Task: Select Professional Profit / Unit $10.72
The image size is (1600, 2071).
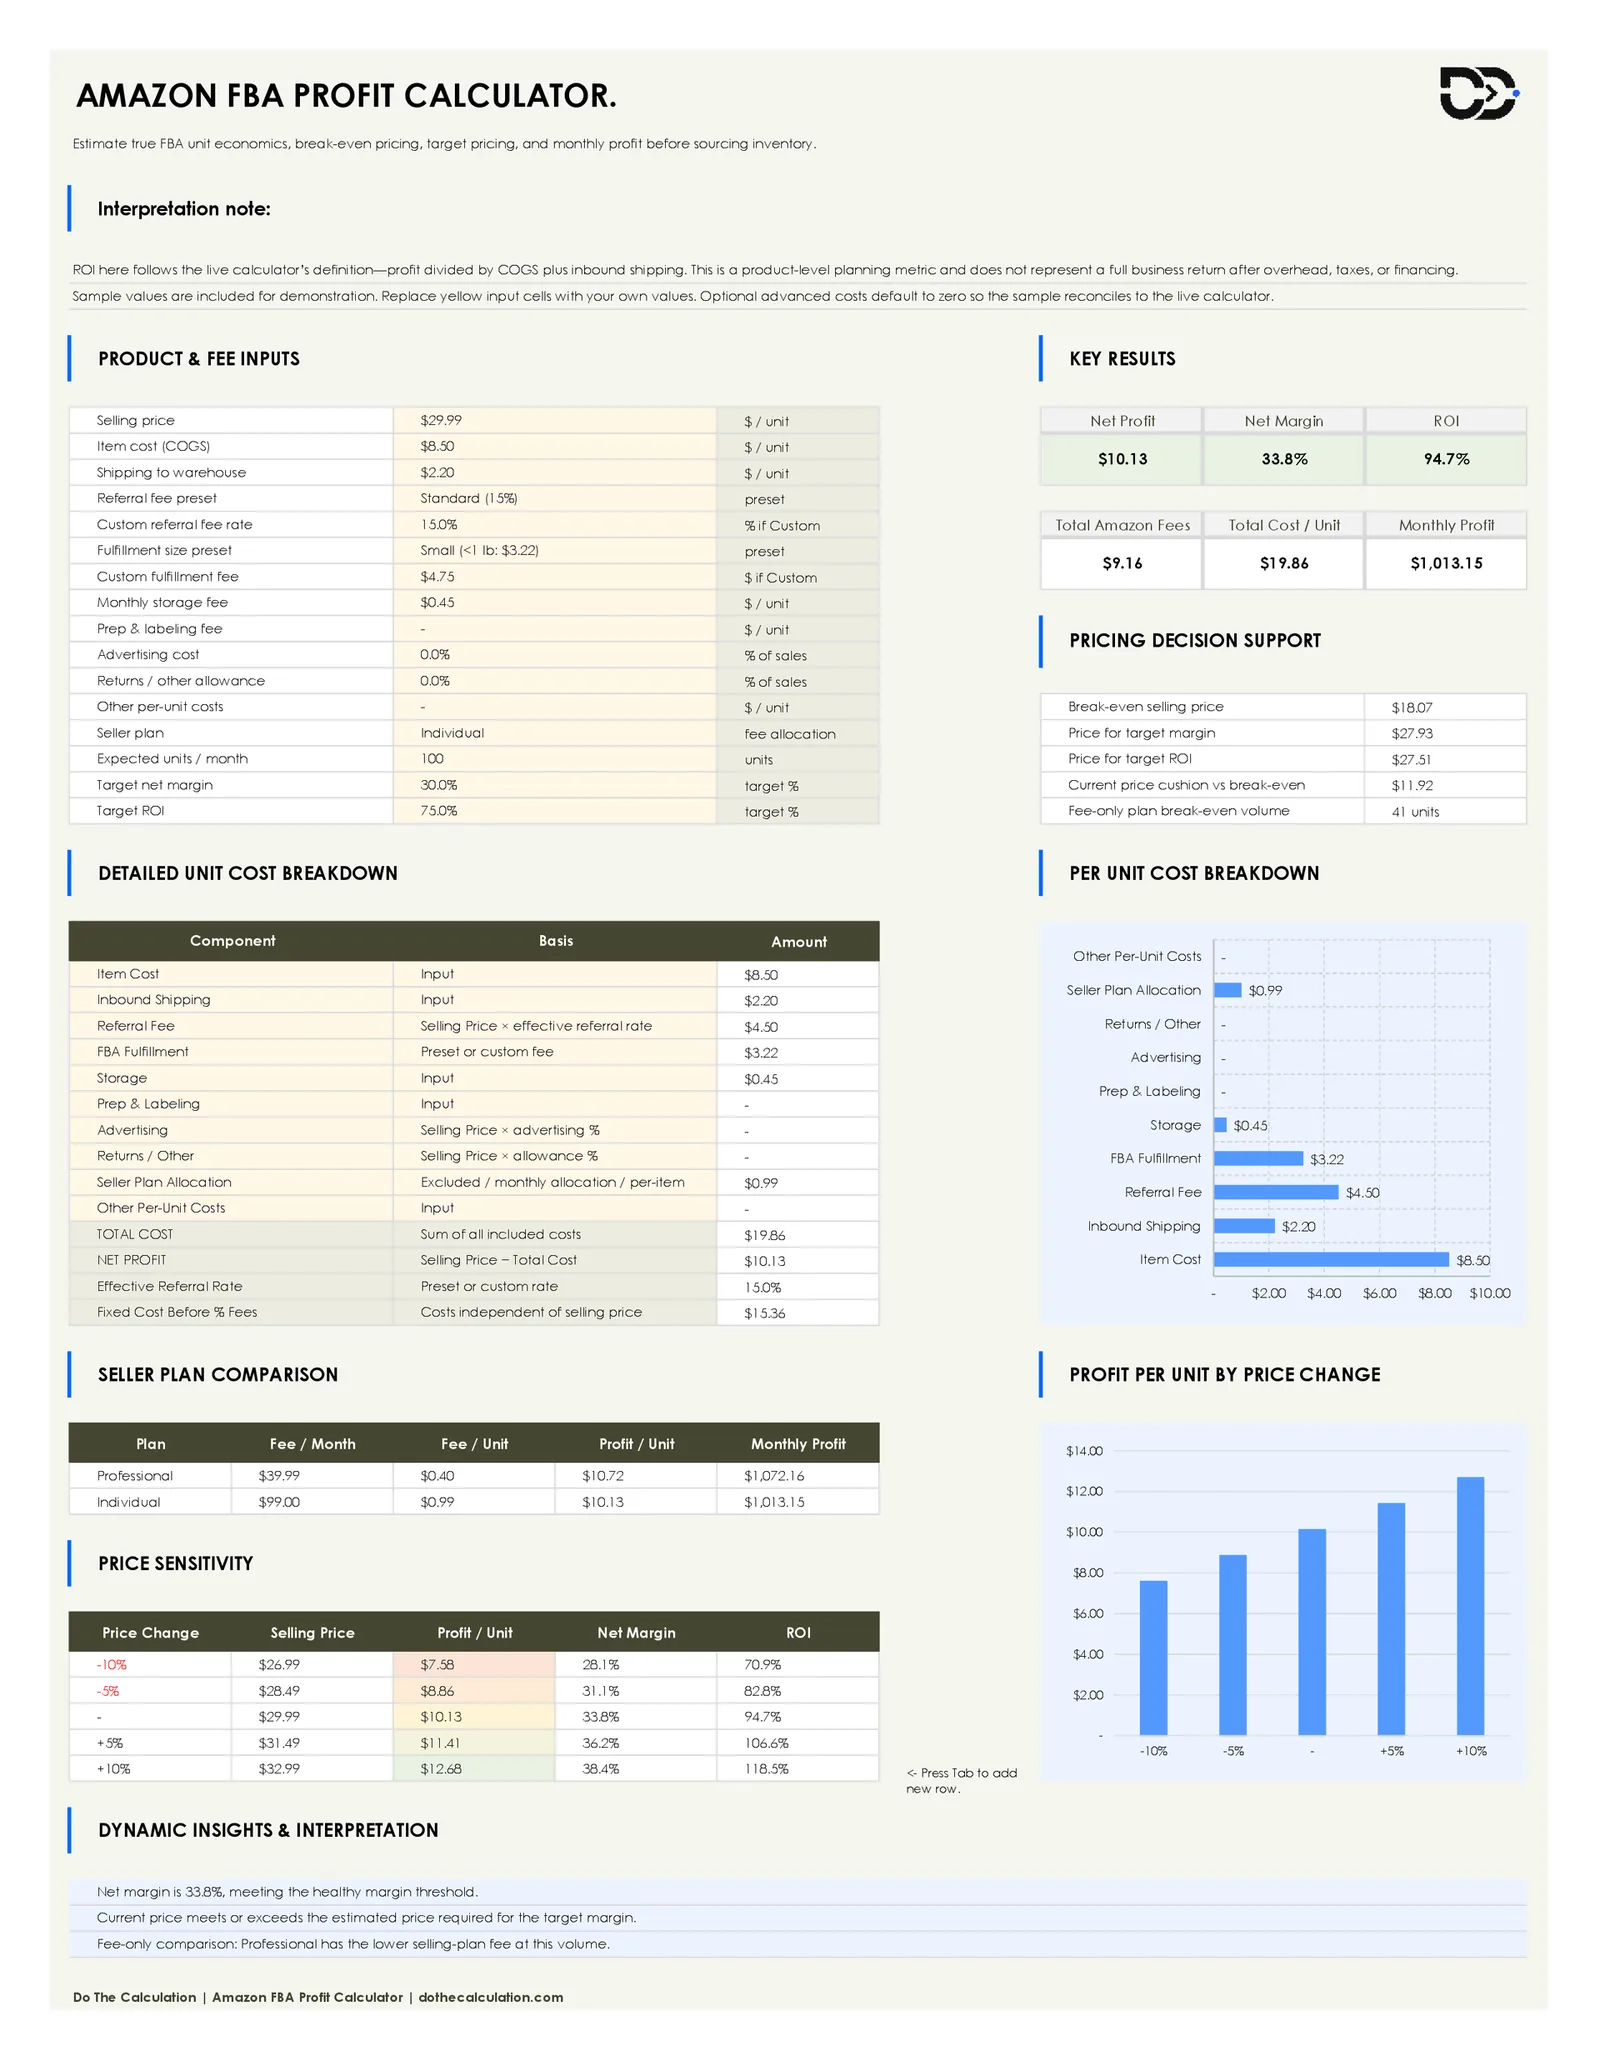Action: click(636, 1476)
